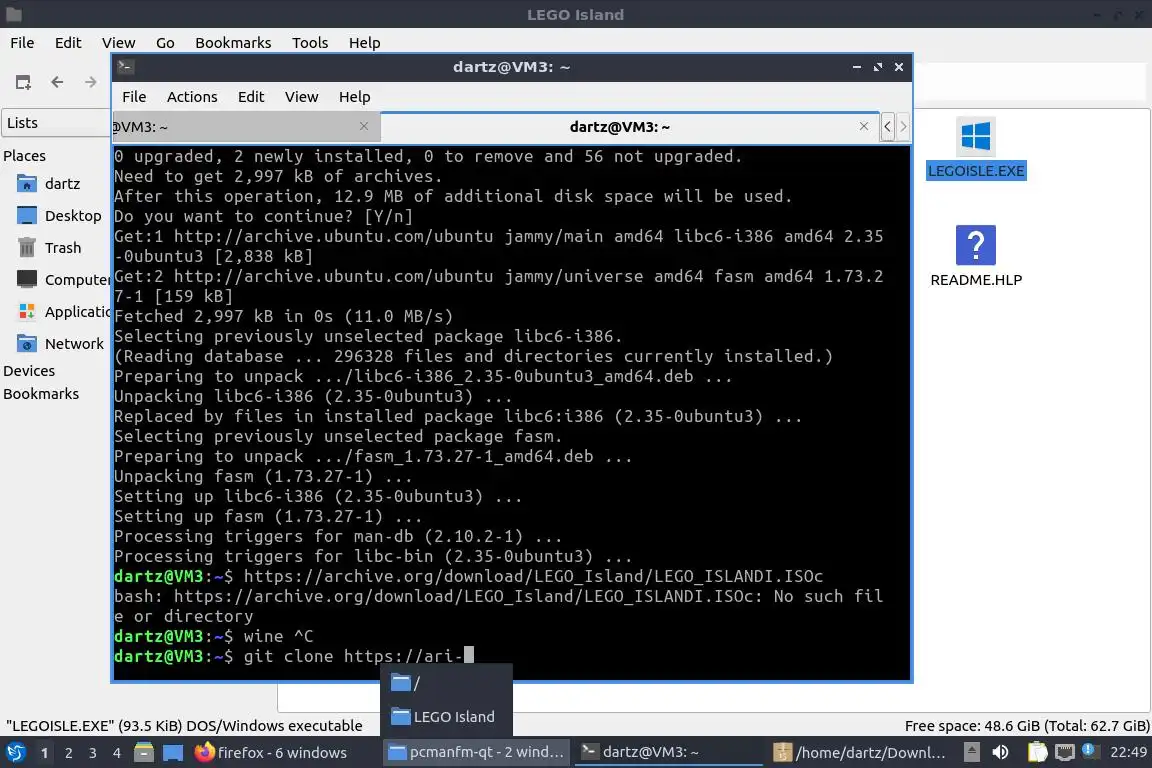Select the /home/dartz/Downl... taskbar entry
1152x768 pixels.
click(861, 753)
